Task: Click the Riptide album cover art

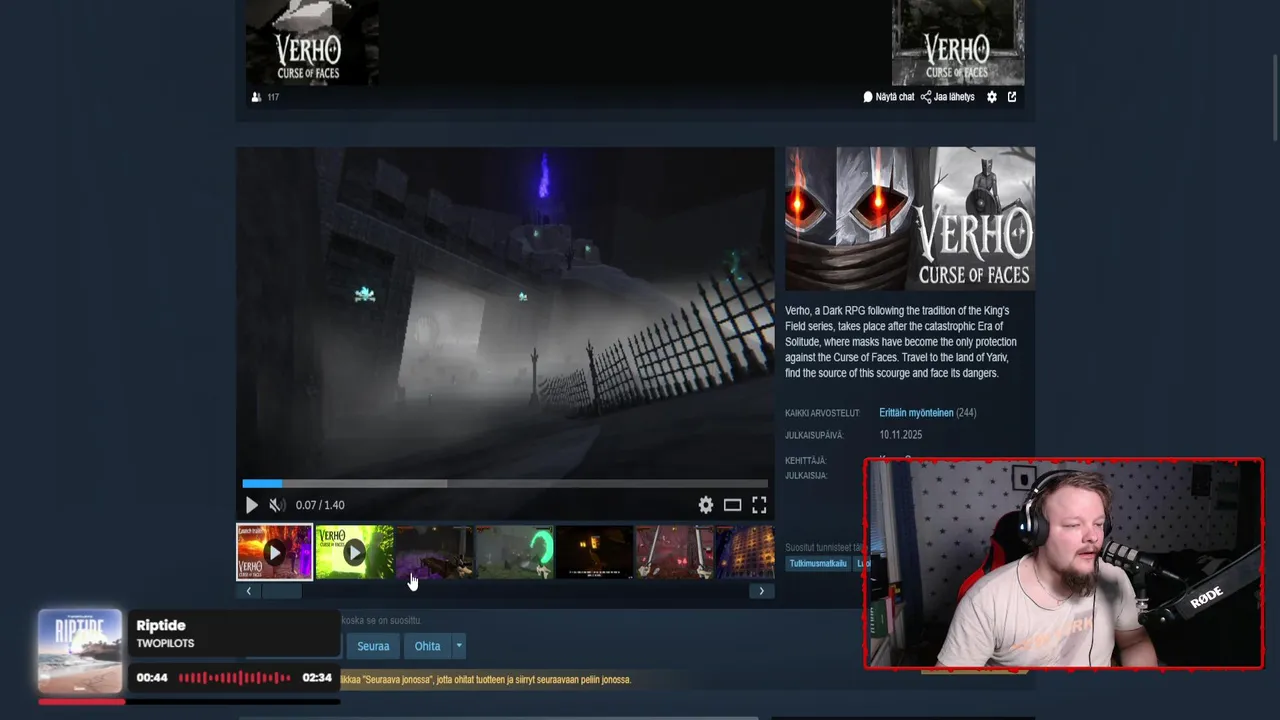Action: [80, 652]
